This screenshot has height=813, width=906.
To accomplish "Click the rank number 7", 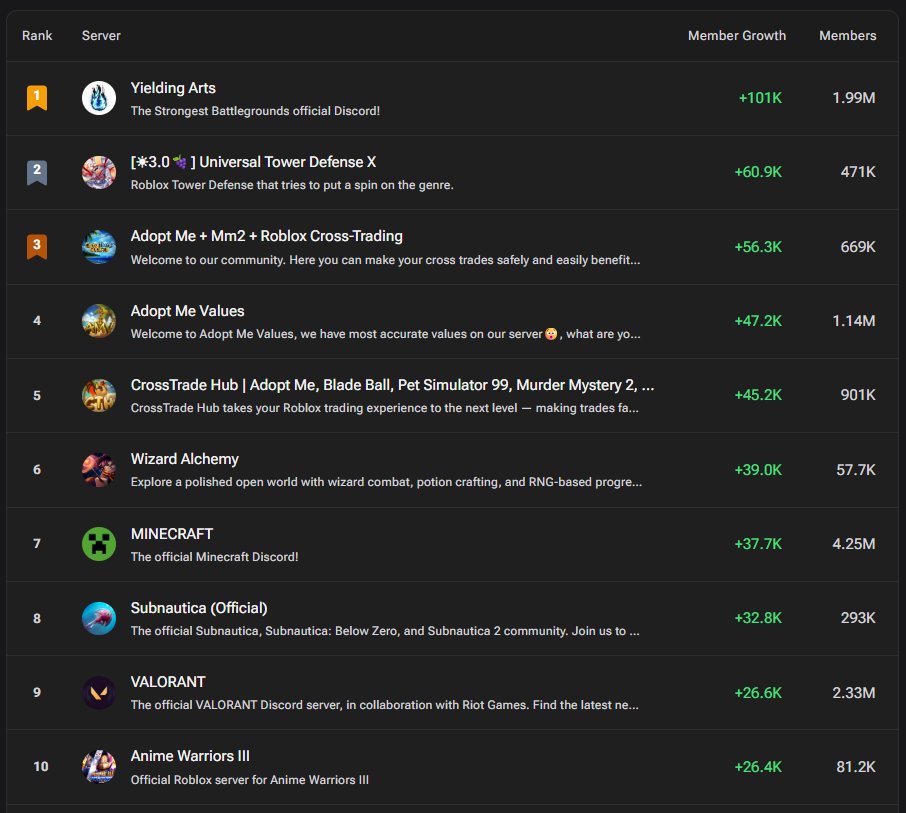I will [x=37, y=544].
